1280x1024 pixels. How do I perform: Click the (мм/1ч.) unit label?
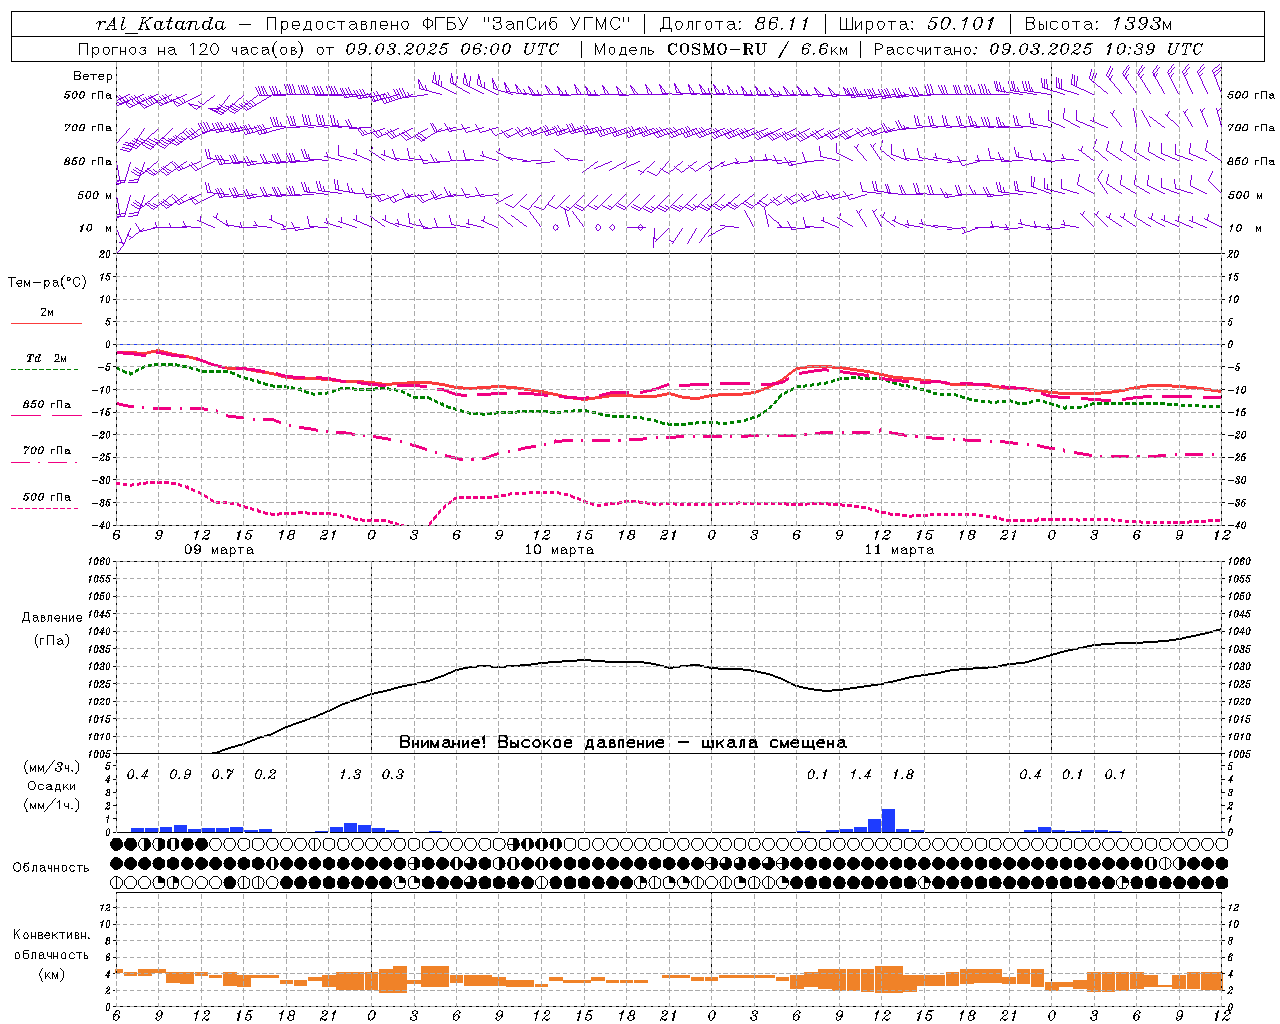51,805
